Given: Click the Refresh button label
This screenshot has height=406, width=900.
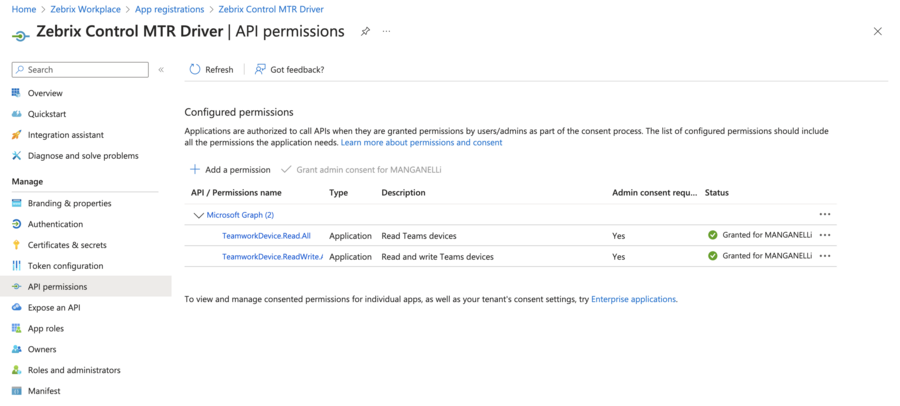Looking at the screenshot, I should point(219,69).
